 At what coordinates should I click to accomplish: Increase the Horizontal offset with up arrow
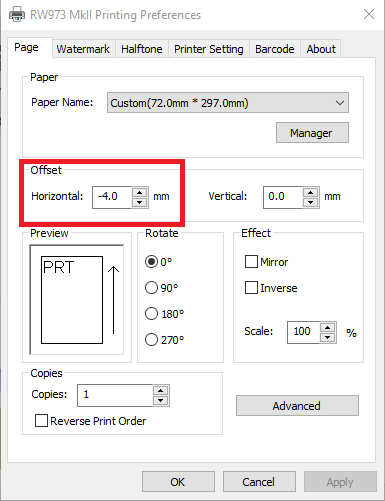(140, 192)
